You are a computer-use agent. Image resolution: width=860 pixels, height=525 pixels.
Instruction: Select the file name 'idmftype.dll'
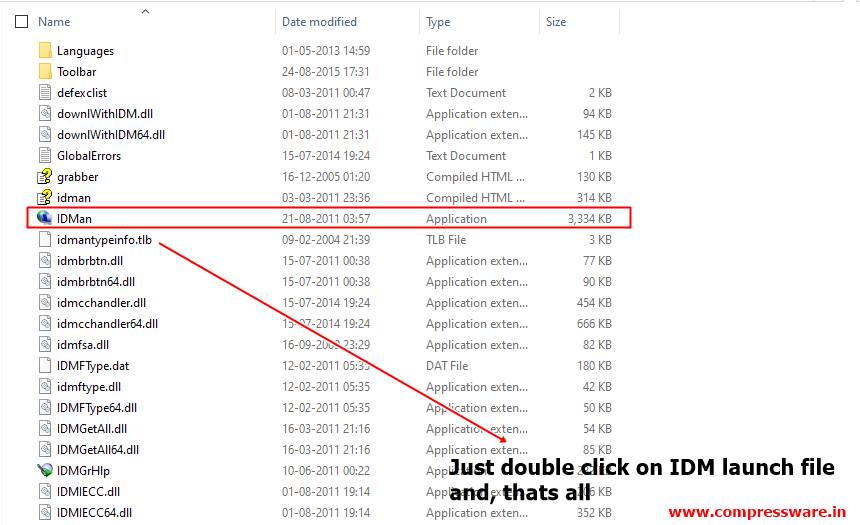(89, 387)
